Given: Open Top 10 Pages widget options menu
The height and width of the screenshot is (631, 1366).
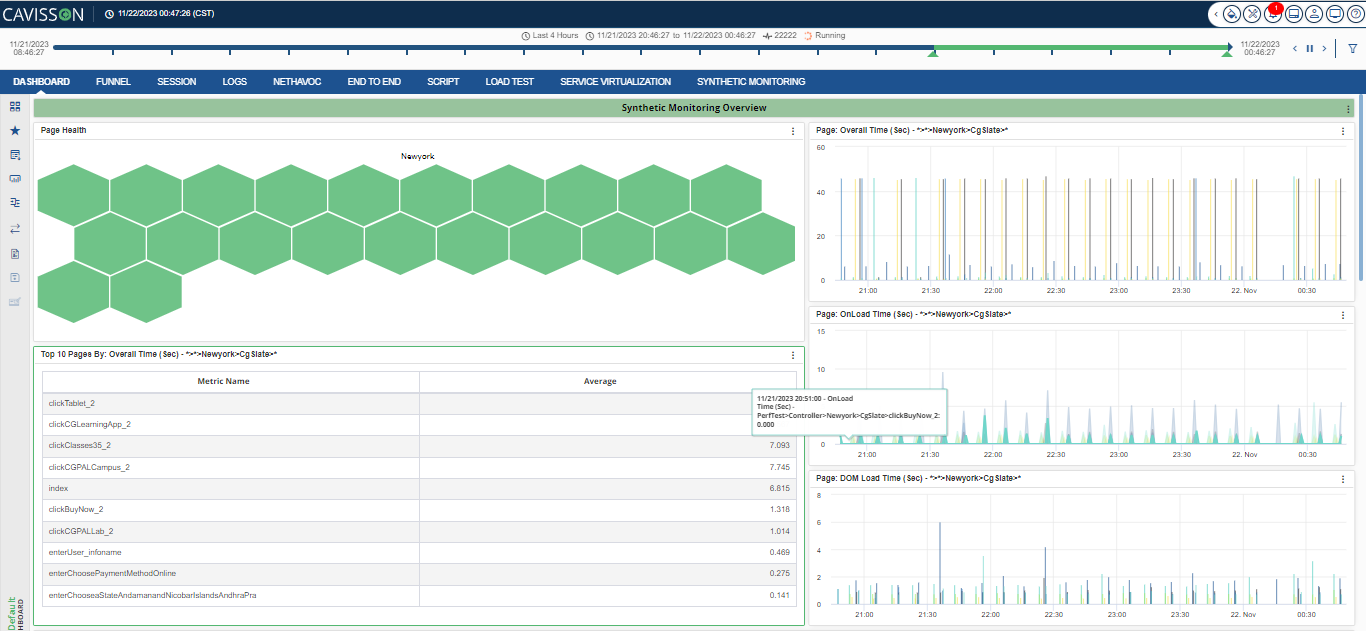Looking at the screenshot, I should (793, 355).
